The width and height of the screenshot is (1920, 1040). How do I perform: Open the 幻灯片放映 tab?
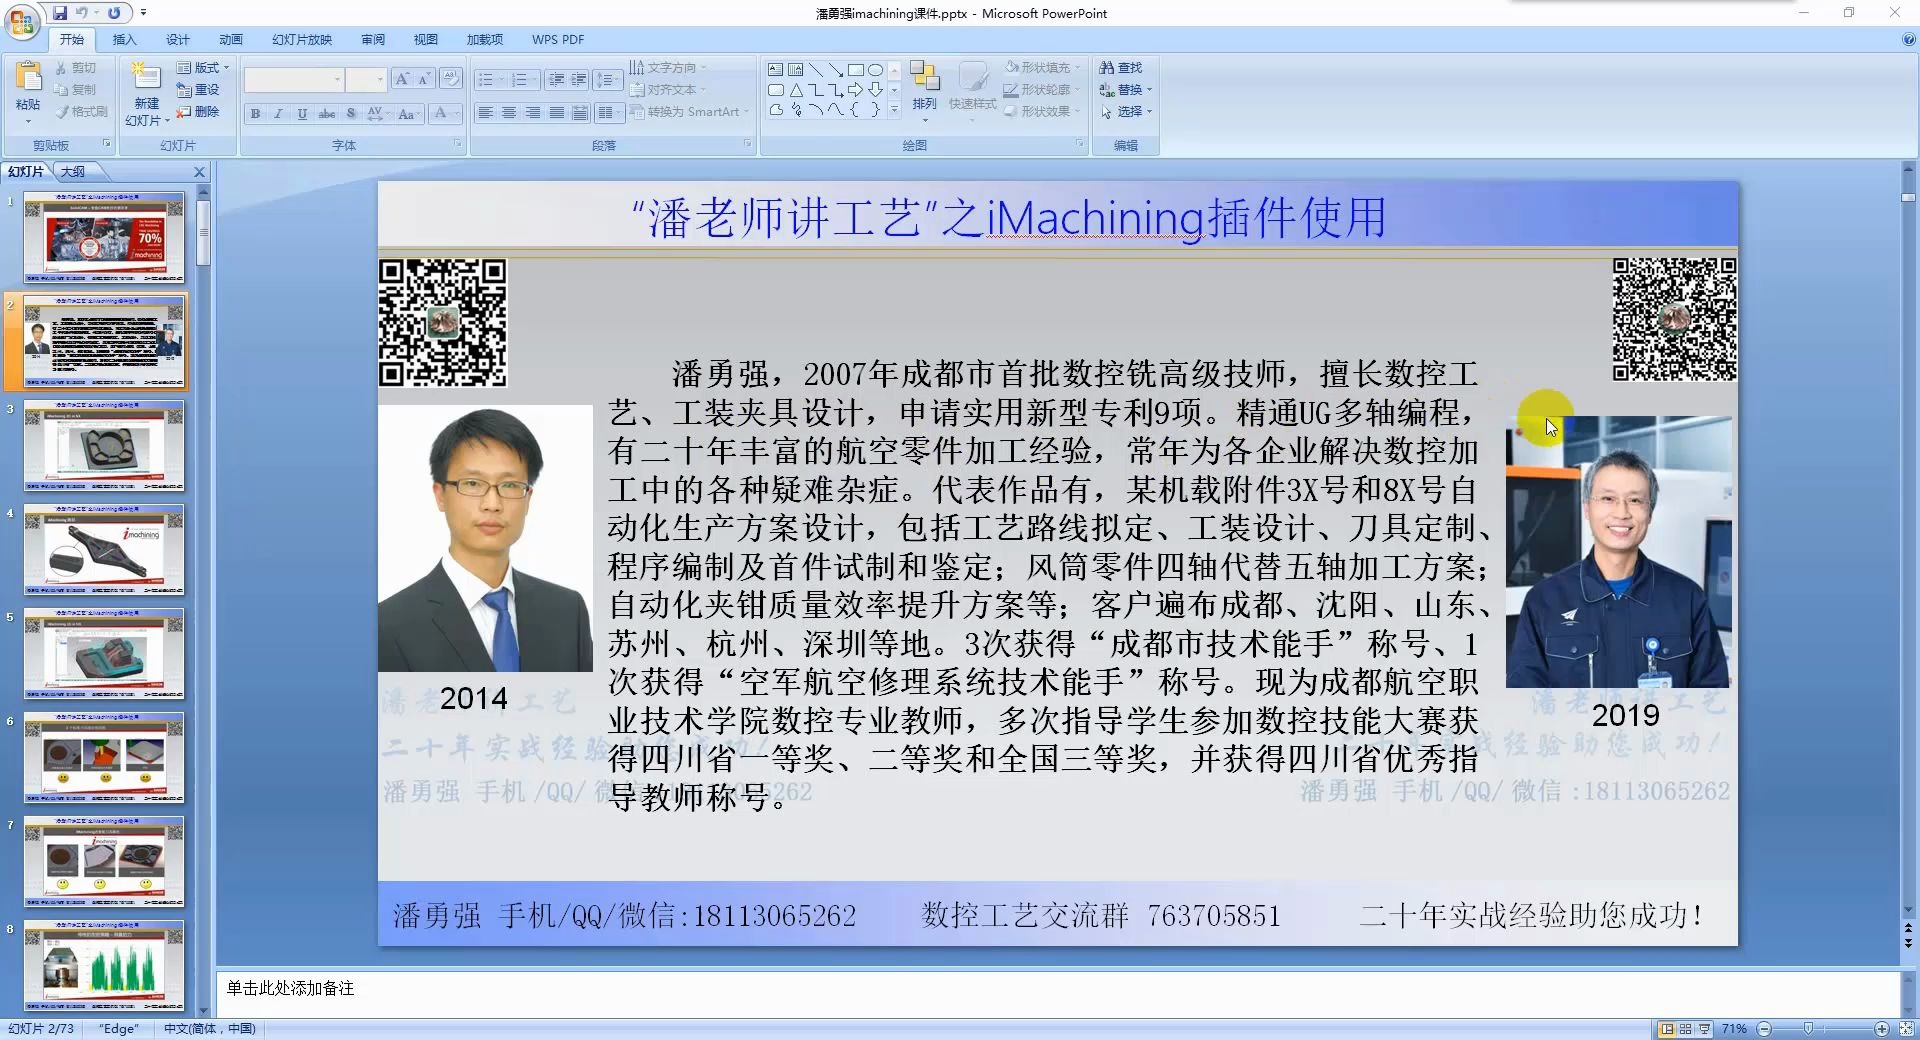[302, 40]
